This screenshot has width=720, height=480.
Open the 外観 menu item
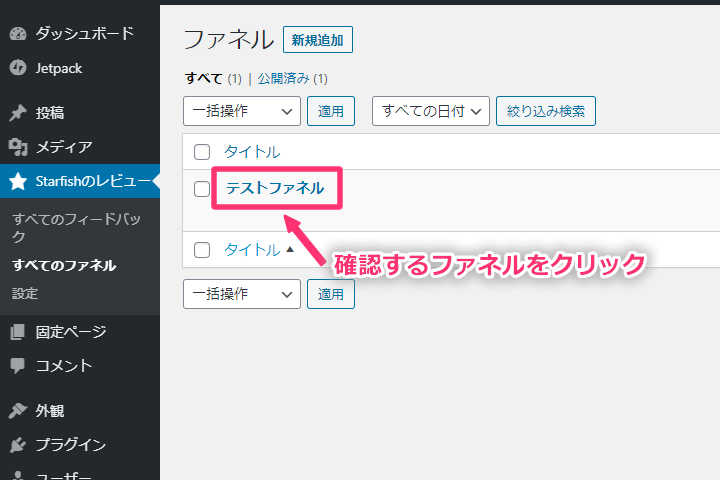click(x=80, y=410)
